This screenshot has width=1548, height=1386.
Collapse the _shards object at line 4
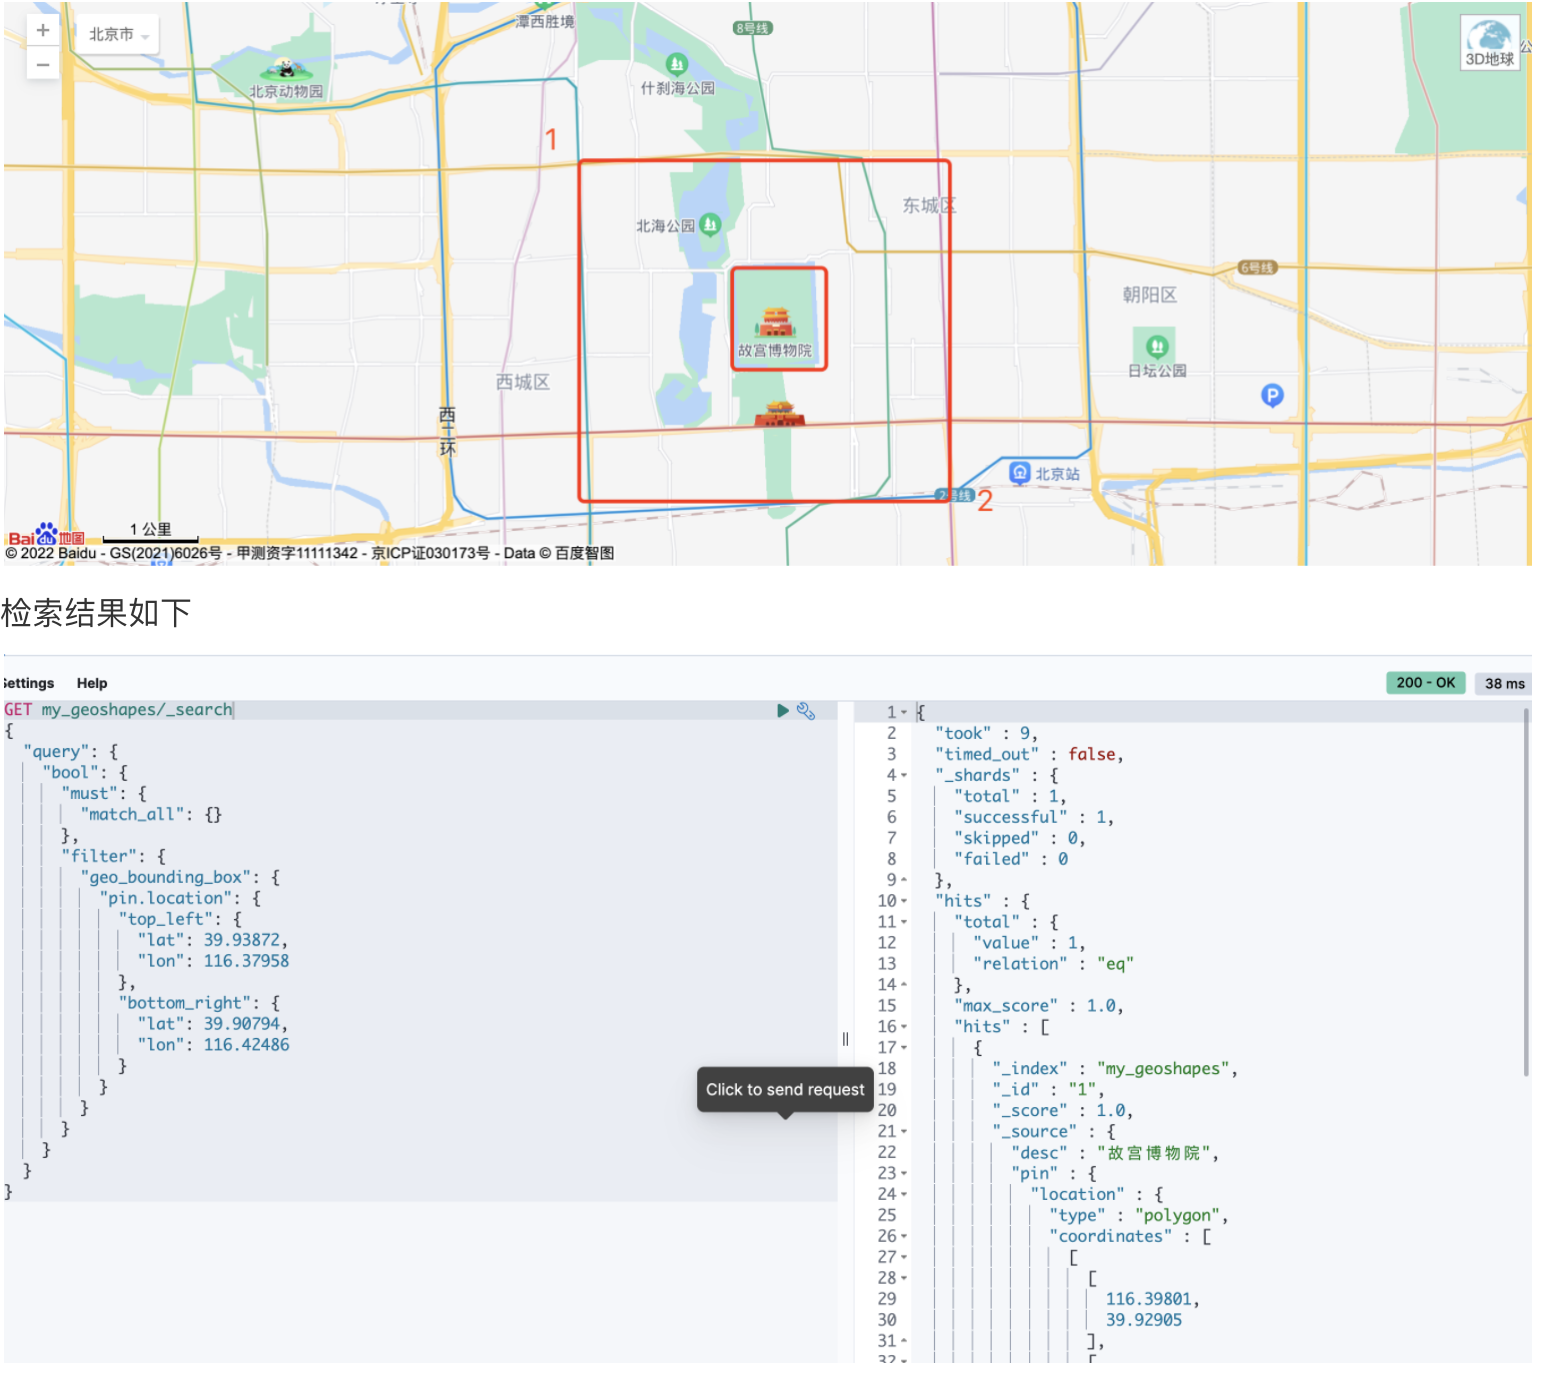903,775
